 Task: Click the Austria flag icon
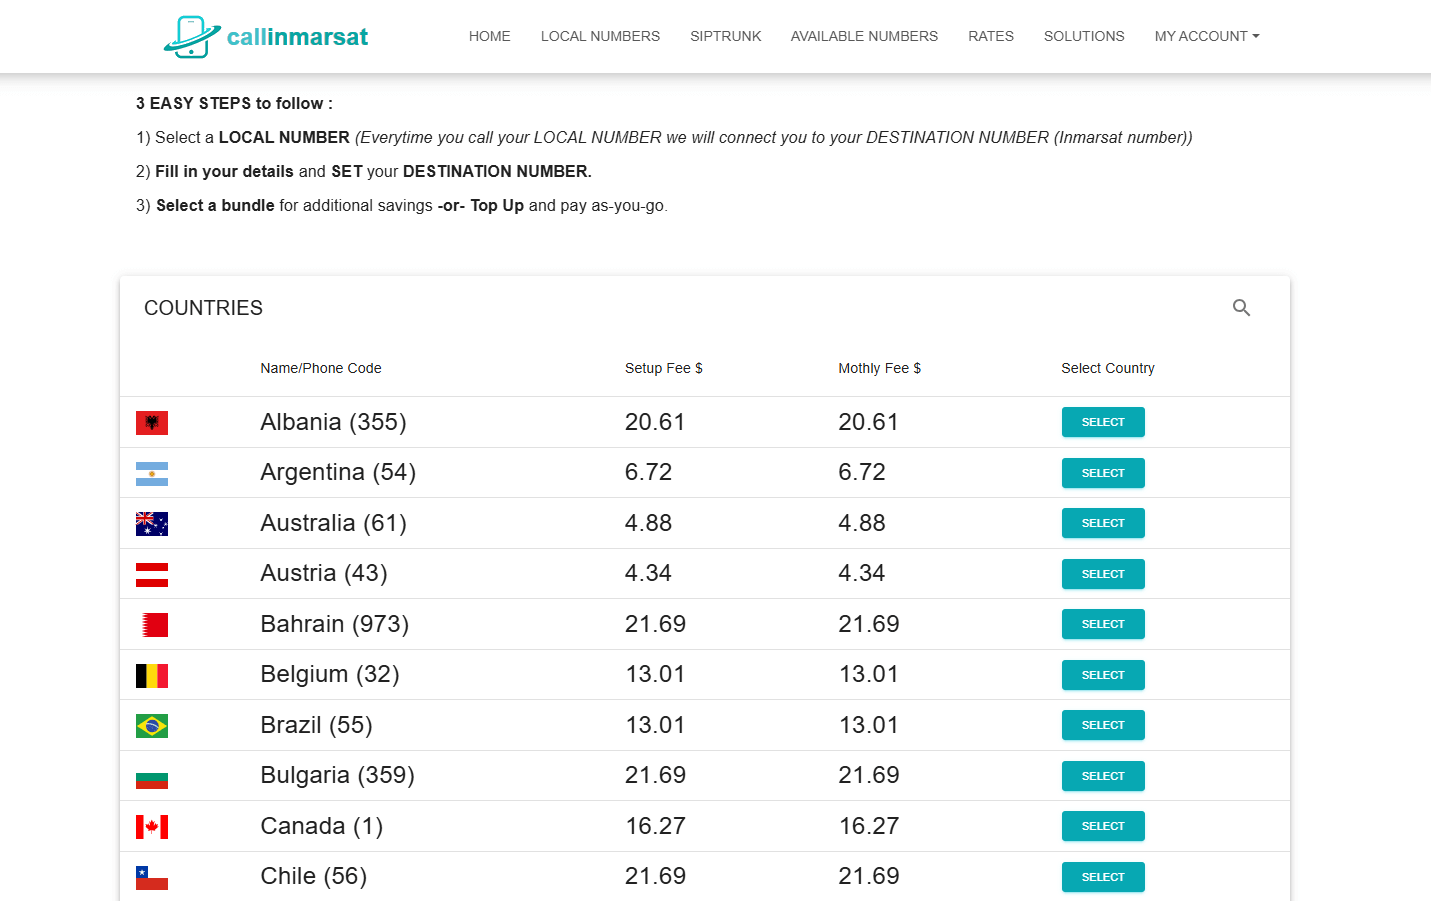(x=152, y=574)
